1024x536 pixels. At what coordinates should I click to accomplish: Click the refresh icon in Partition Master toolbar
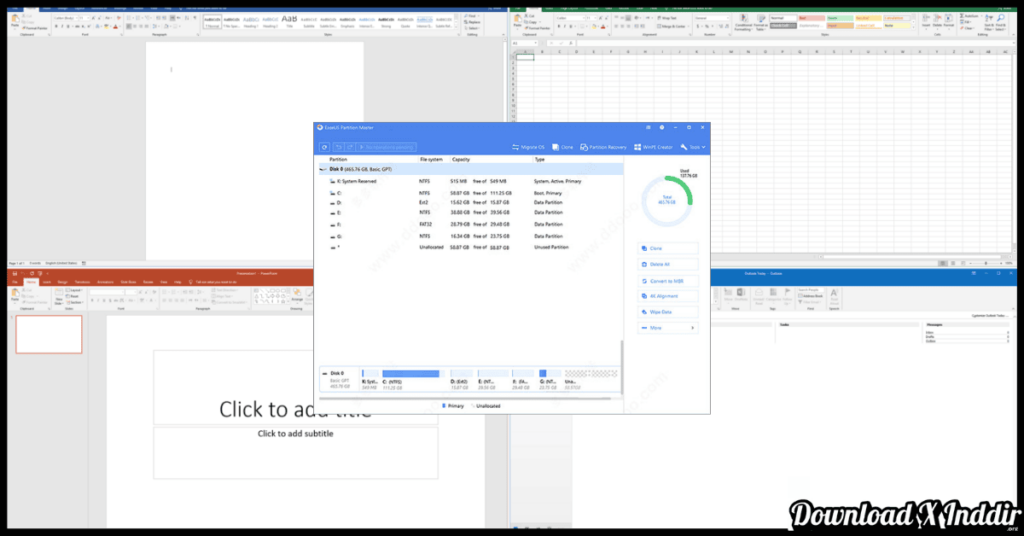click(325, 147)
